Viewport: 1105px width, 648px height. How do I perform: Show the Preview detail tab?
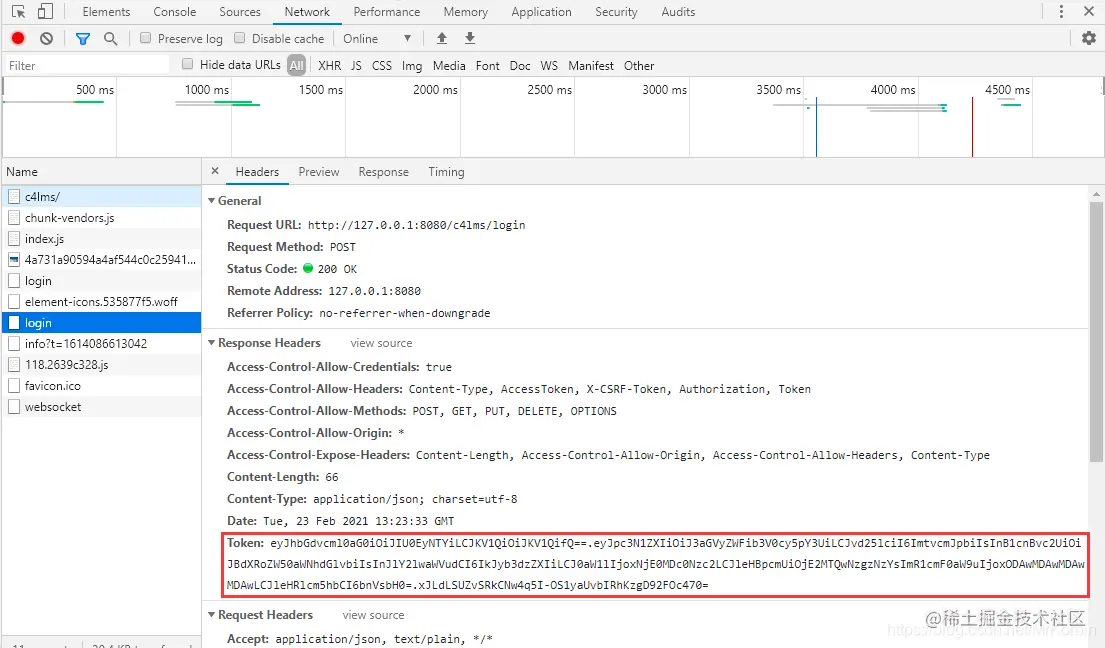319,172
